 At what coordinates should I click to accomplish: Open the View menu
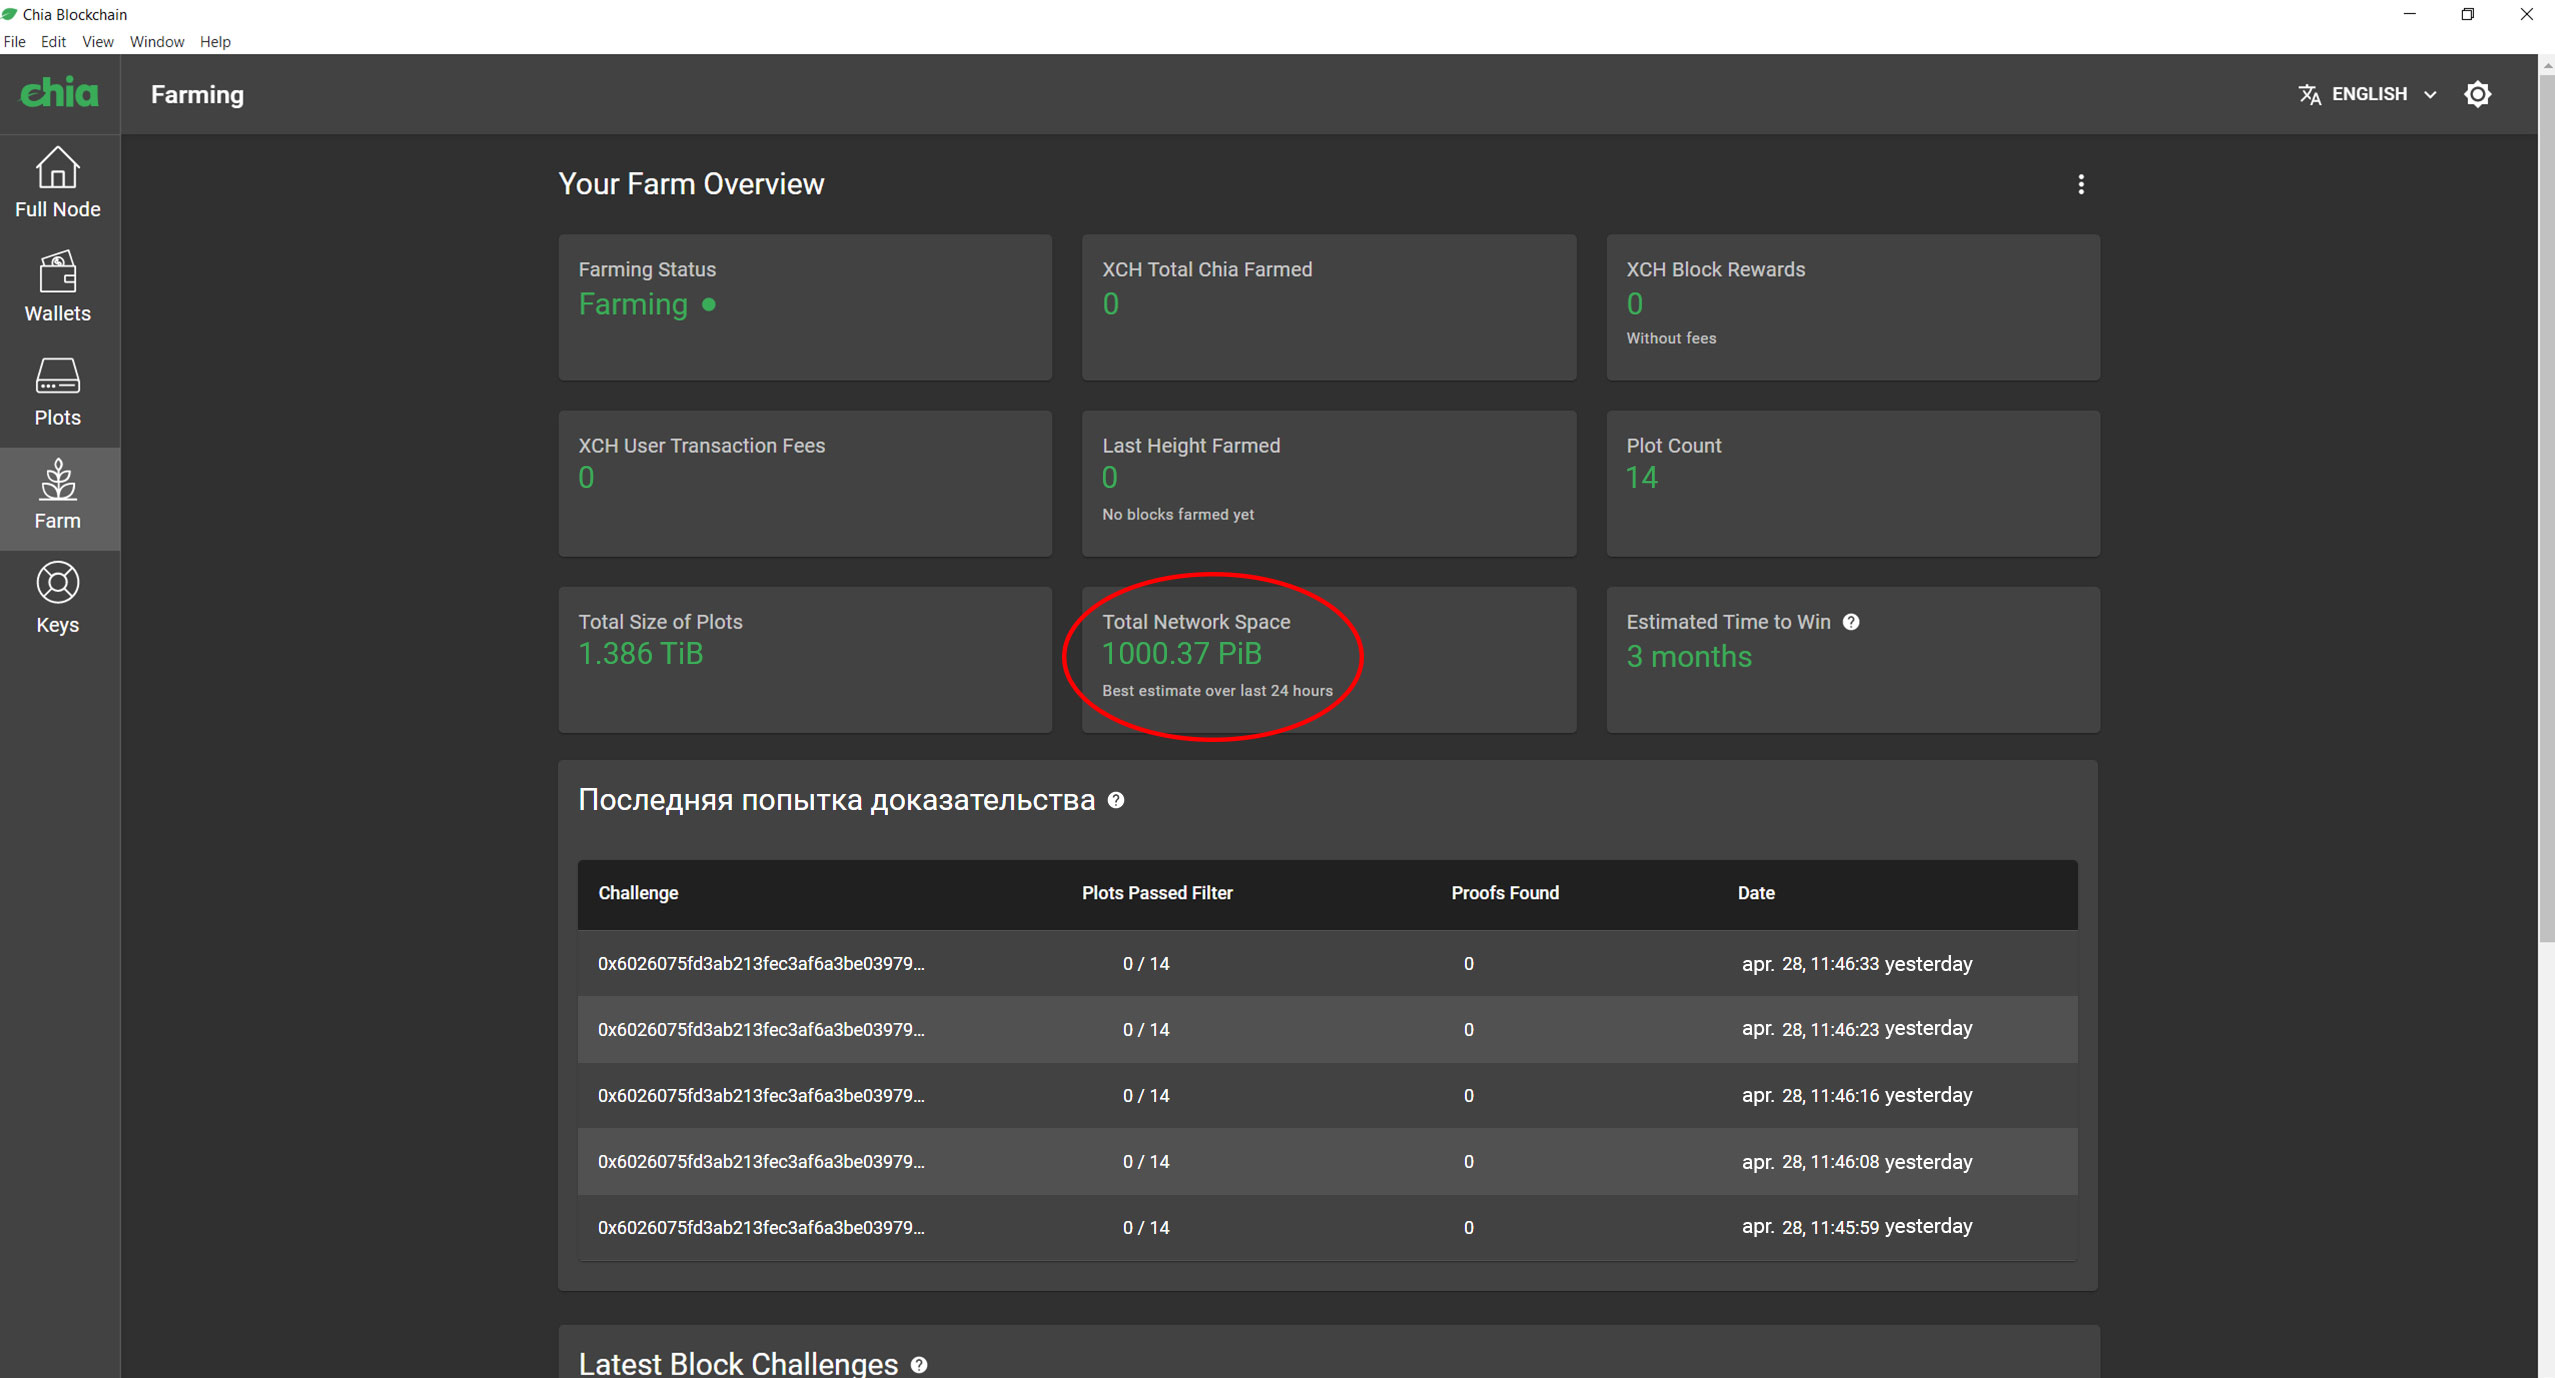pos(97,41)
